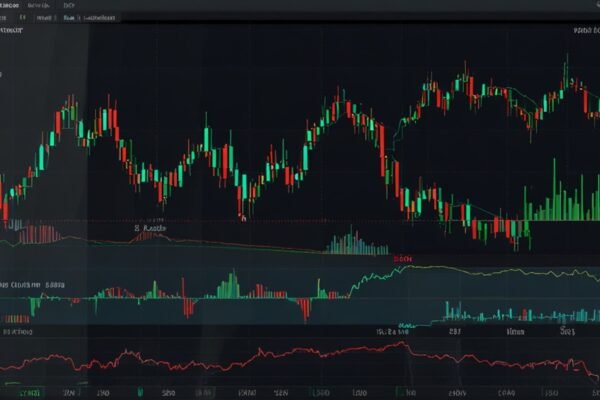Click the tallest green volume bar at right
Screen dimensions: 600x400
[554, 189]
